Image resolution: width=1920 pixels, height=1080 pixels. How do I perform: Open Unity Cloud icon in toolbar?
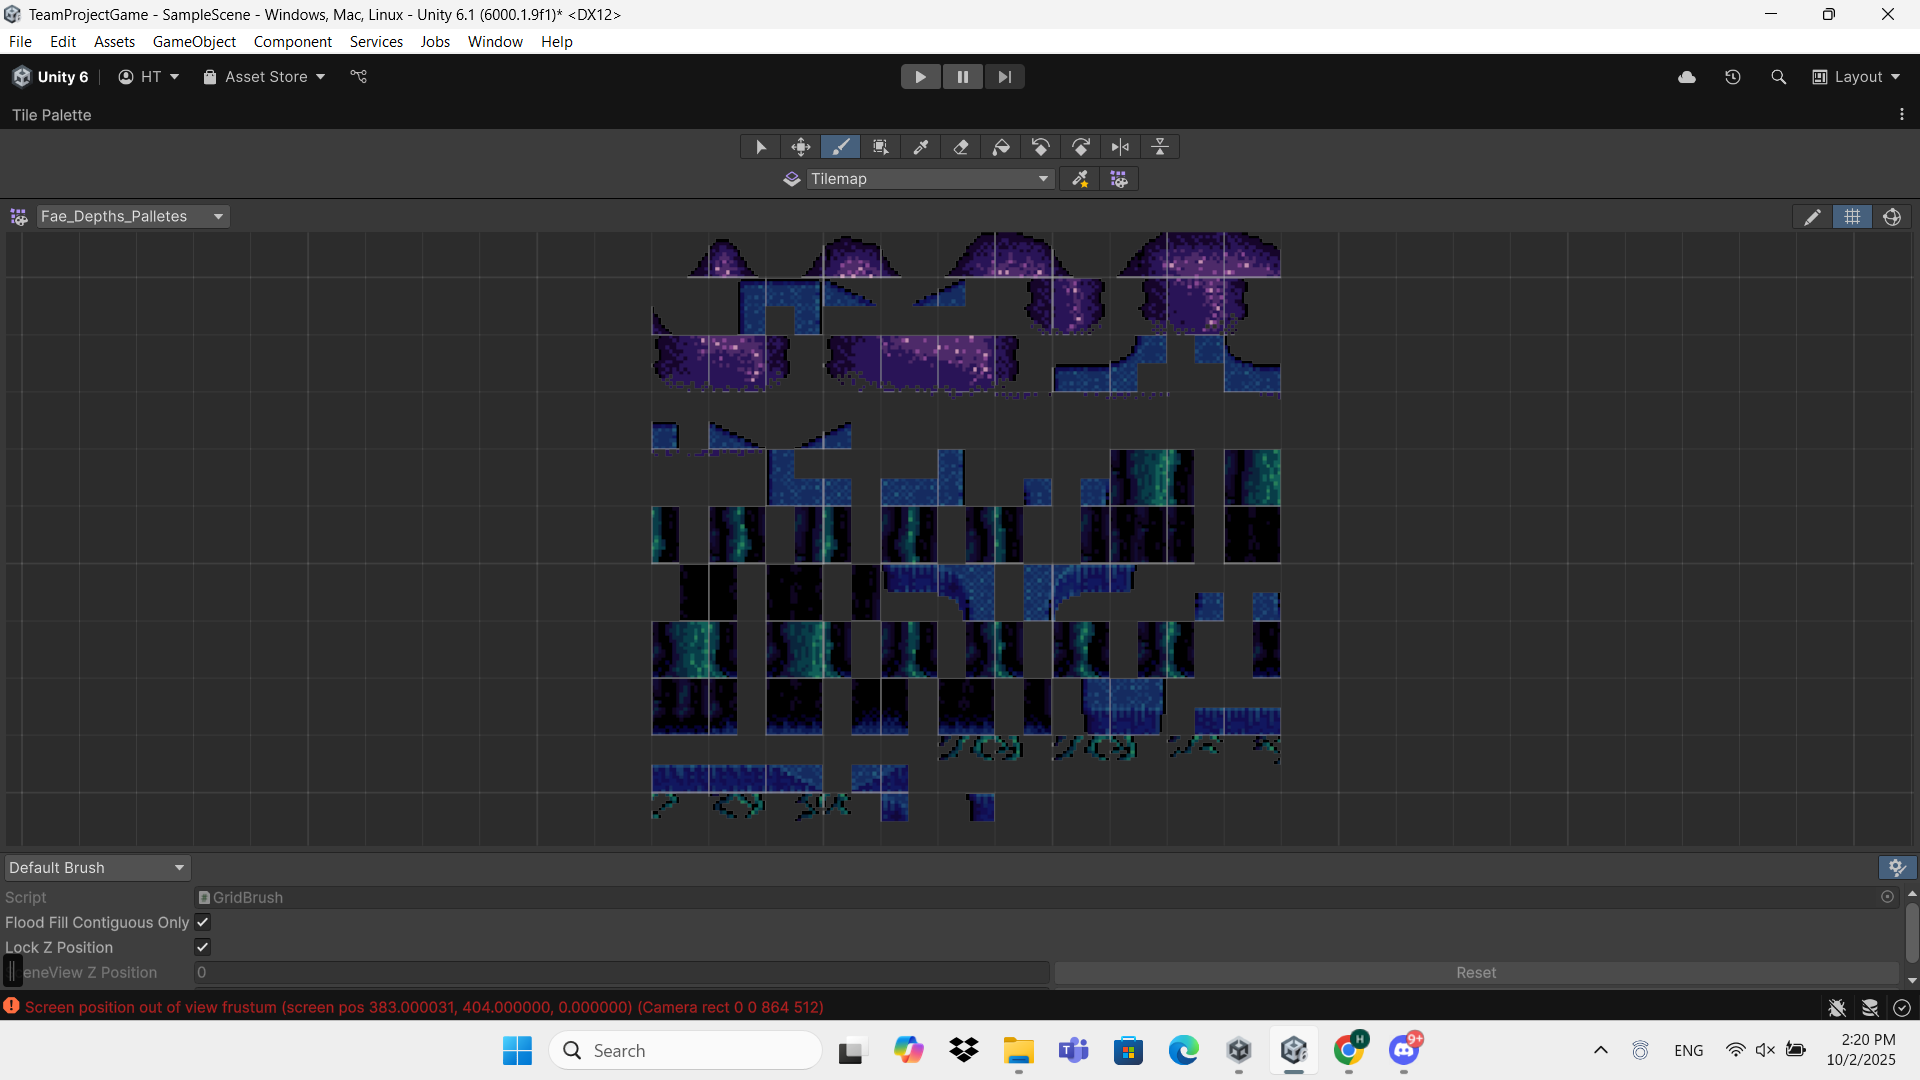point(1687,77)
